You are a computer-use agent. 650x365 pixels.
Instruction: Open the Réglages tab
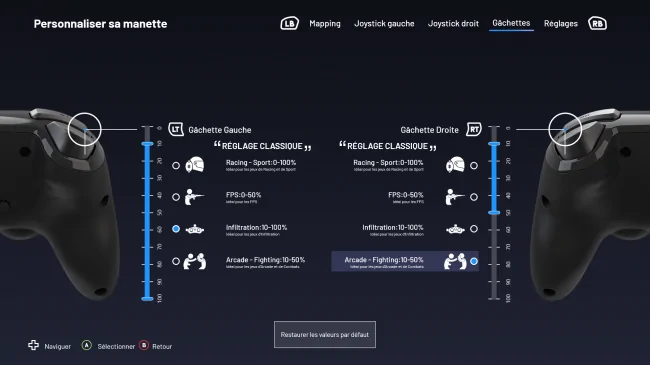point(560,24)
